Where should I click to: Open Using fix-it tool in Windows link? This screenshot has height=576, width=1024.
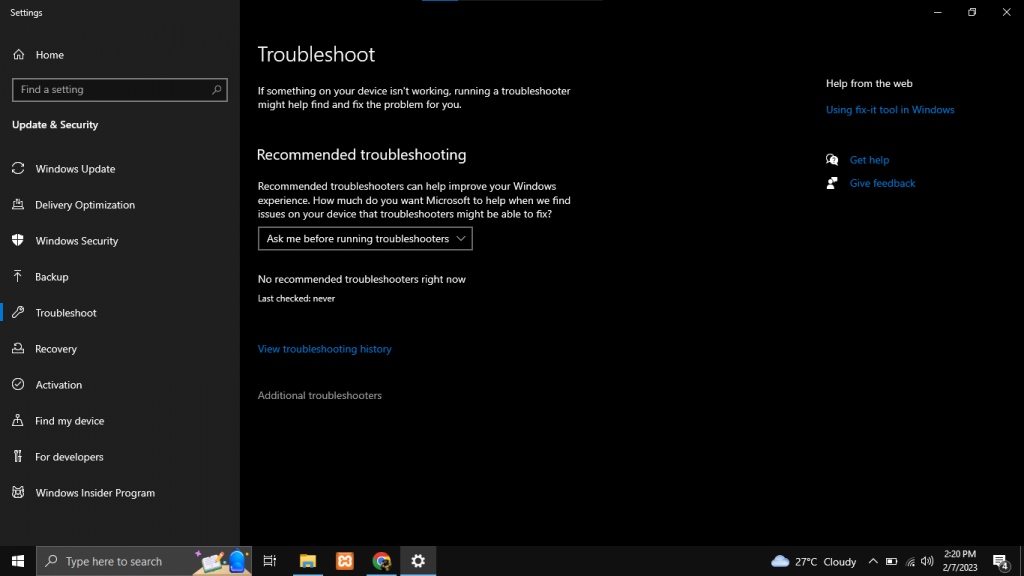tap(890, 110)
